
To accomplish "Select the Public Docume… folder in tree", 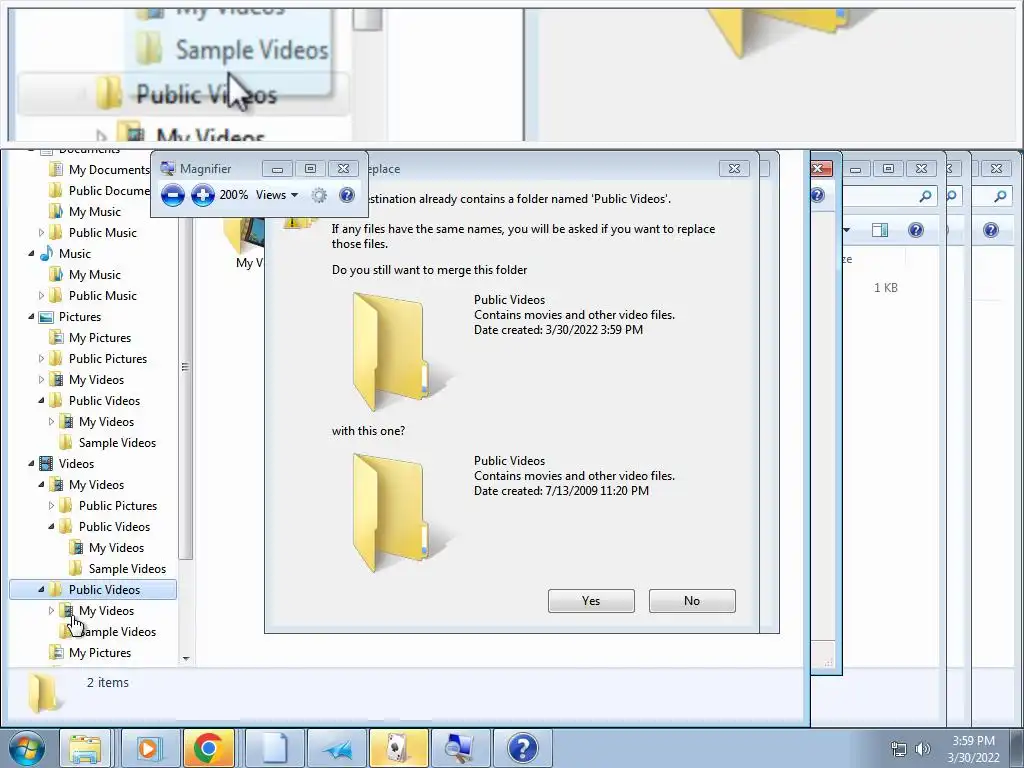I will pos(109,191).
